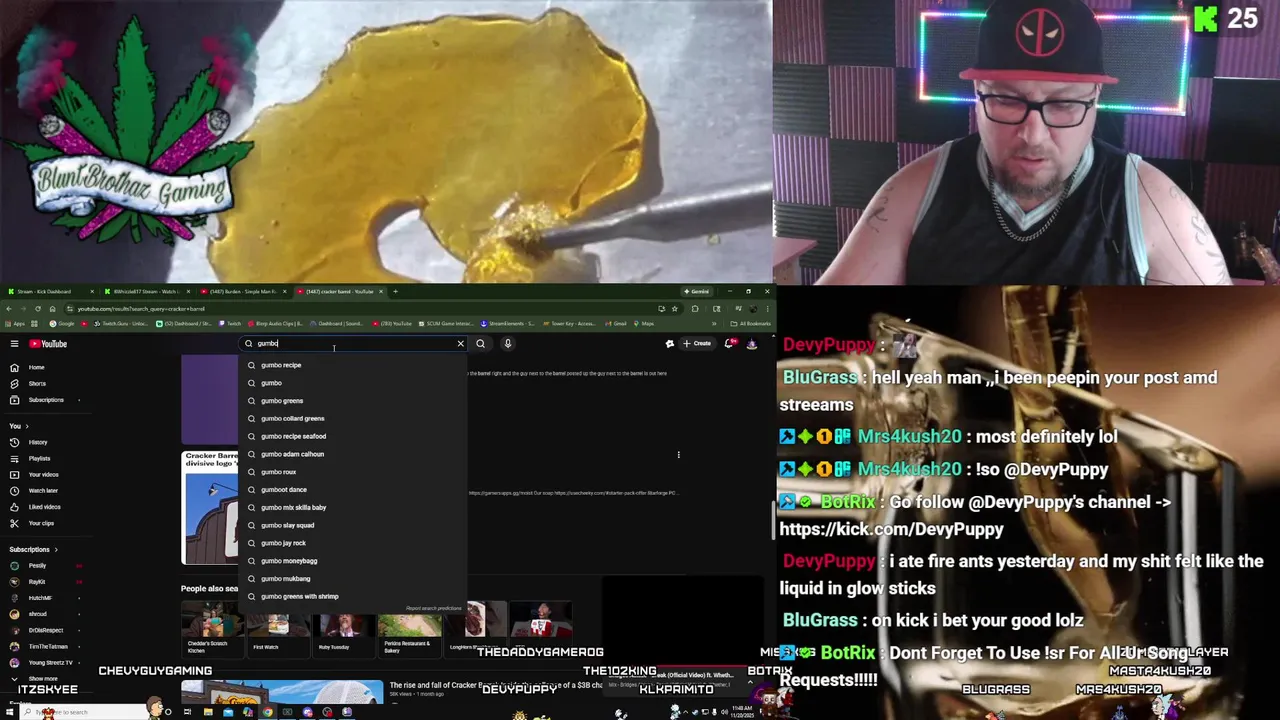Click the Gemini button in Chrome
1280x720 pixels.
coord(699,291)
